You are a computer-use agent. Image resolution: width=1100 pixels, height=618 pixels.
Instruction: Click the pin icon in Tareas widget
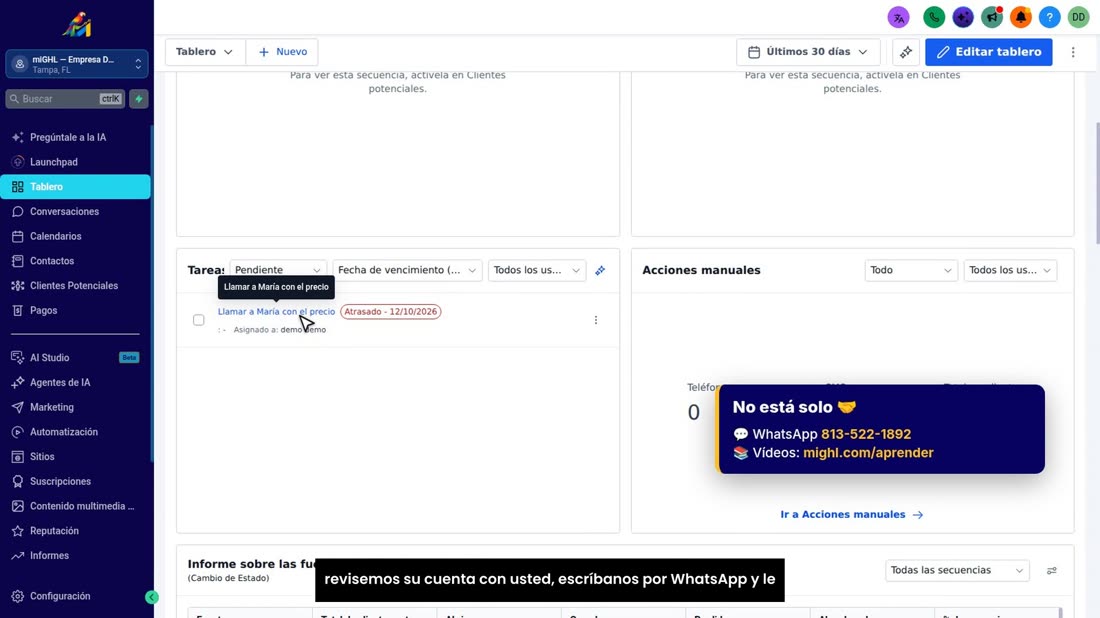pos(600,271)
